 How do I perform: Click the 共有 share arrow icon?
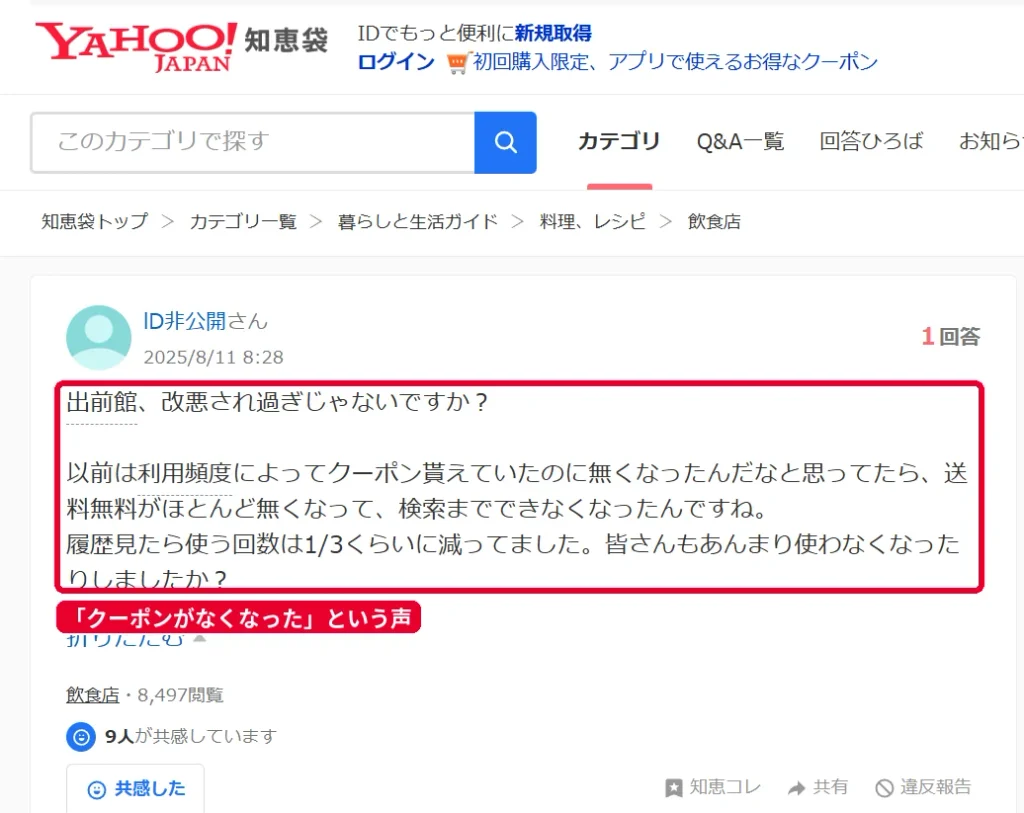pyautogui.click(x=796, y=788)
